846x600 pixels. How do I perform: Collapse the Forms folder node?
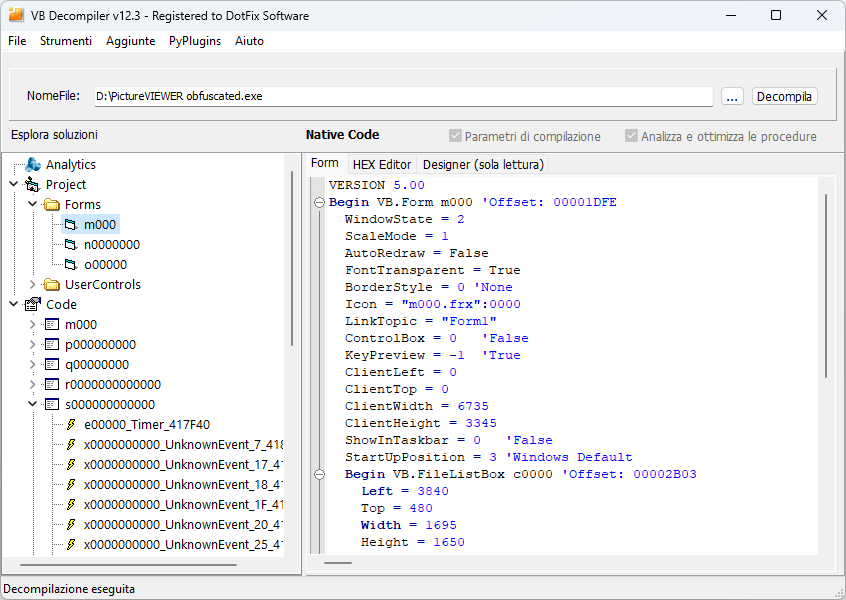pos(32,204)
